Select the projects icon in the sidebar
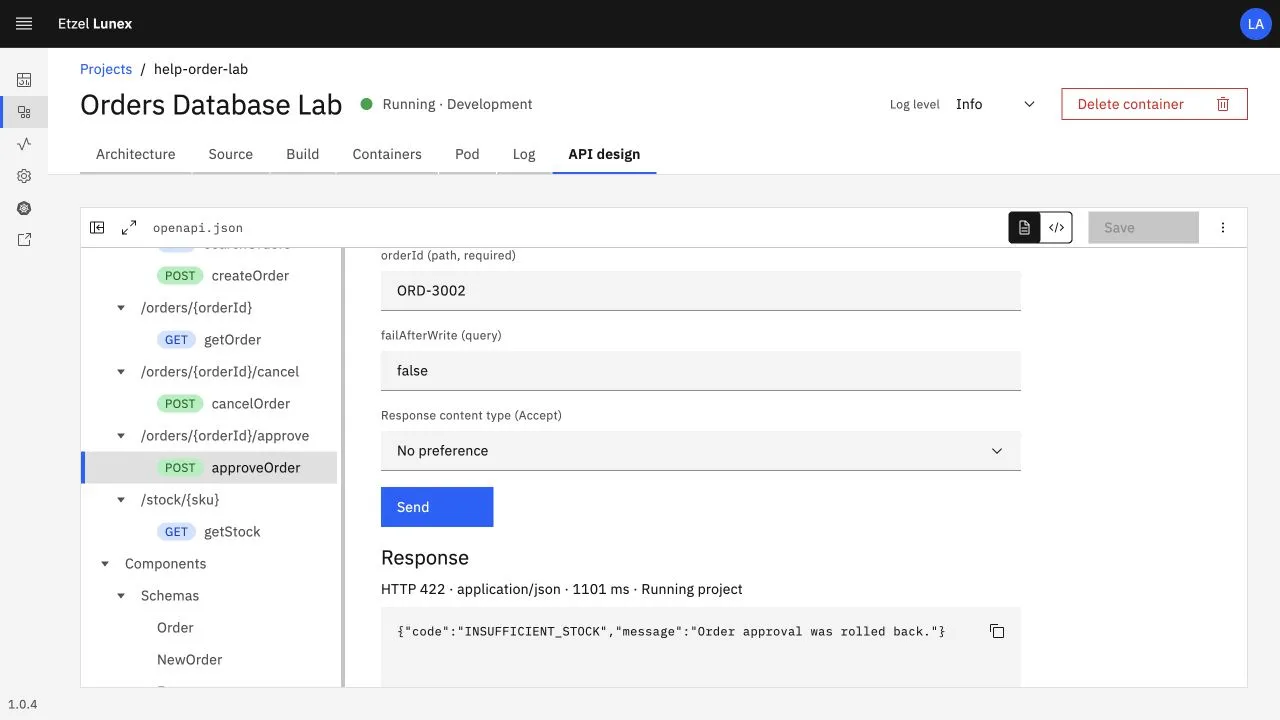 pos(24,112)
